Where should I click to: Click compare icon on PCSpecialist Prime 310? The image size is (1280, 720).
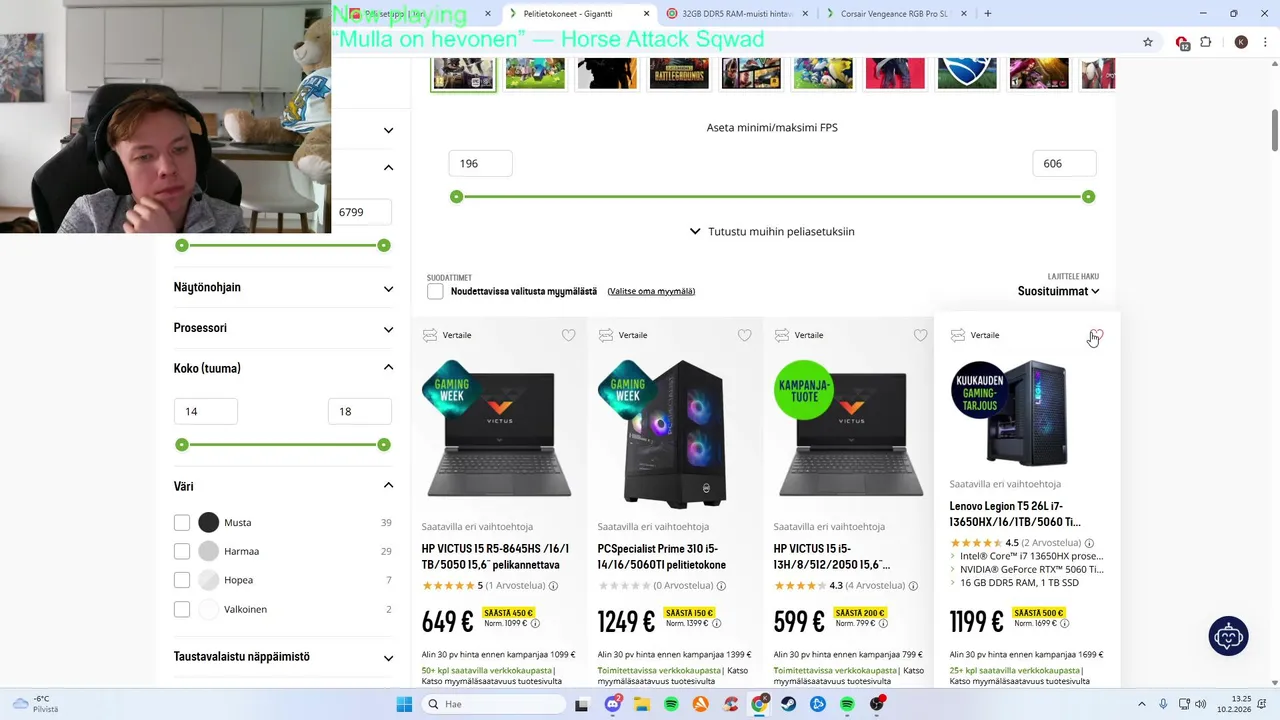point(606,335)
